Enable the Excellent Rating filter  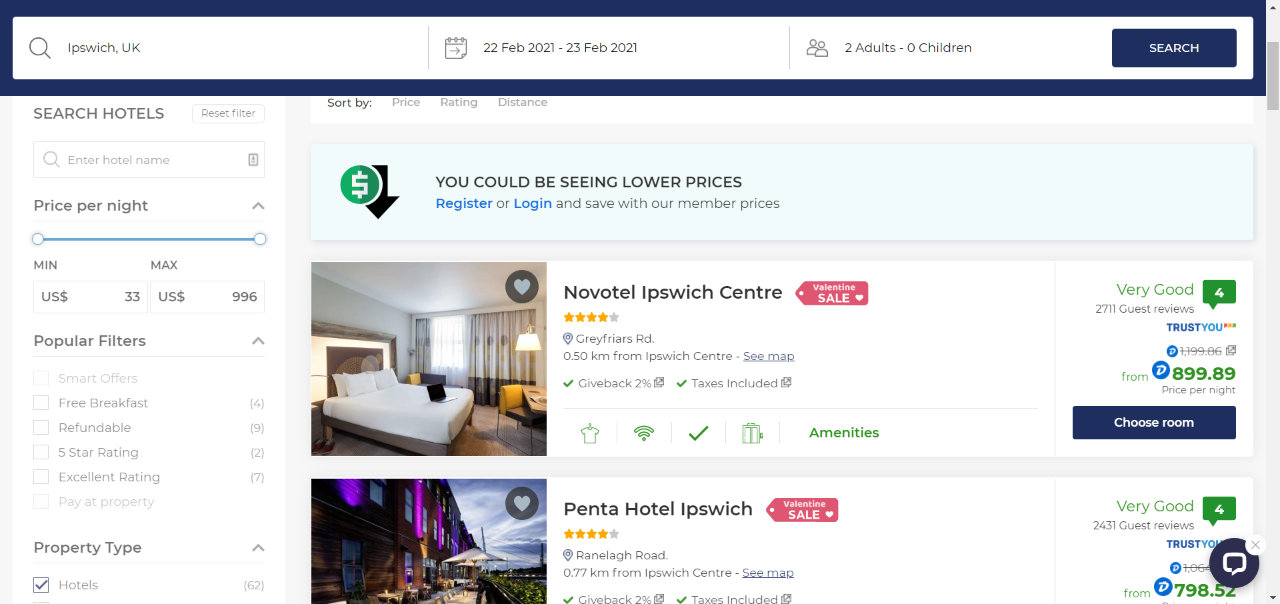(x=41, y=477)
